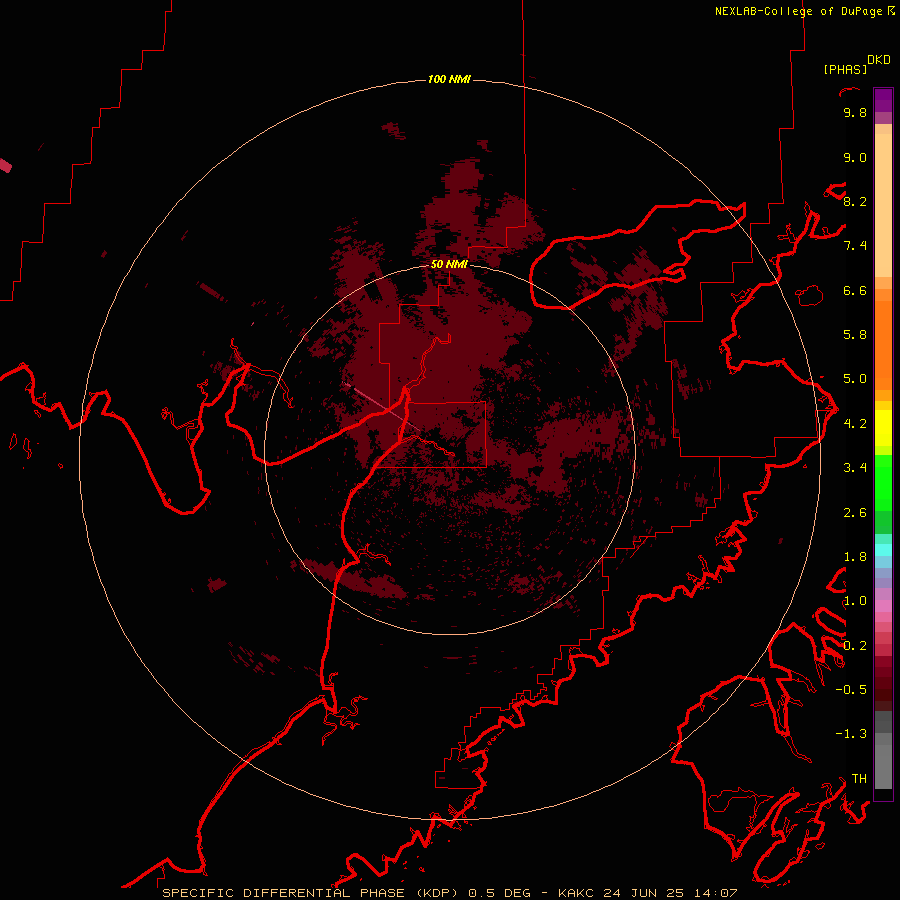Click the 3.4 scale value
The width and height of the screenshot is (900, 900).
(855, 468)
